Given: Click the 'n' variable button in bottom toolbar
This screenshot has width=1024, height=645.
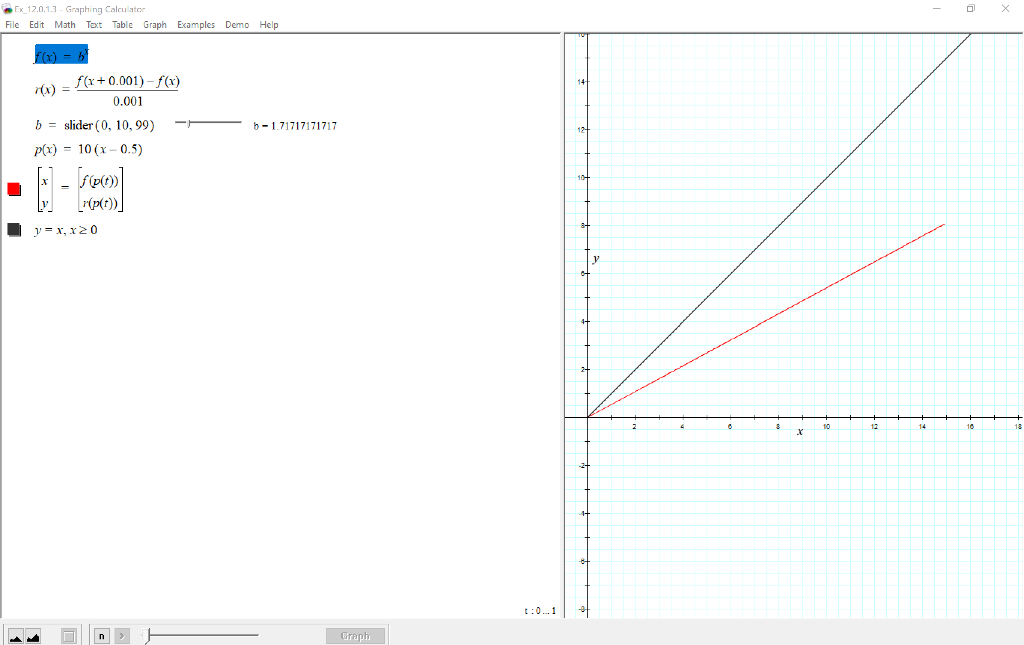Looking at the screenshot, I should pos(101,635).
